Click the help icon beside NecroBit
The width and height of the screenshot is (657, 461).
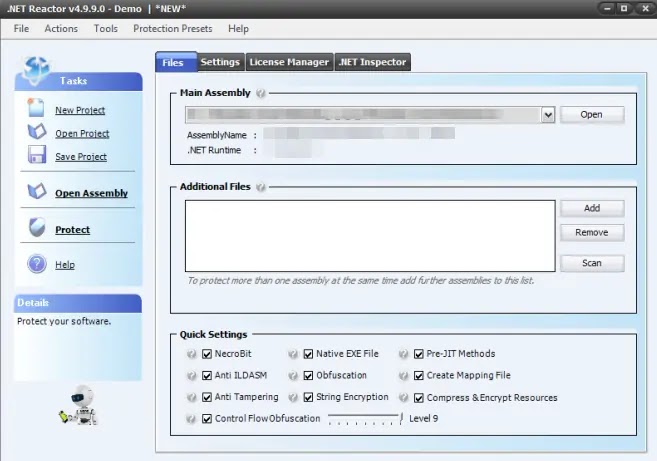191,354
